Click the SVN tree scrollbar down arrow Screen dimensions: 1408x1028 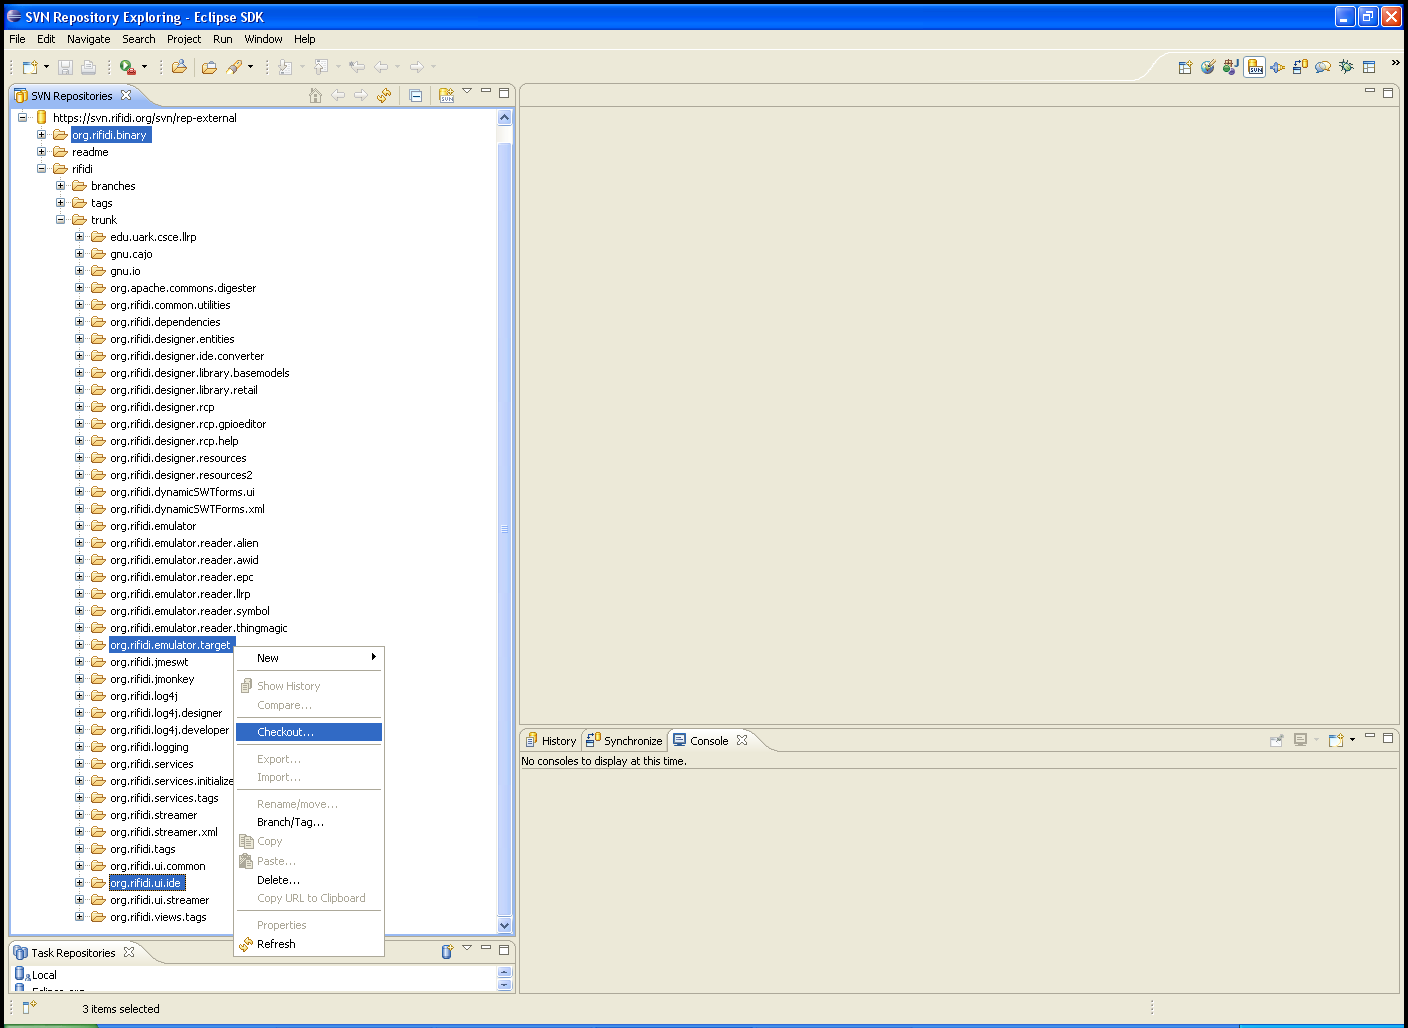tap(504, 926)
